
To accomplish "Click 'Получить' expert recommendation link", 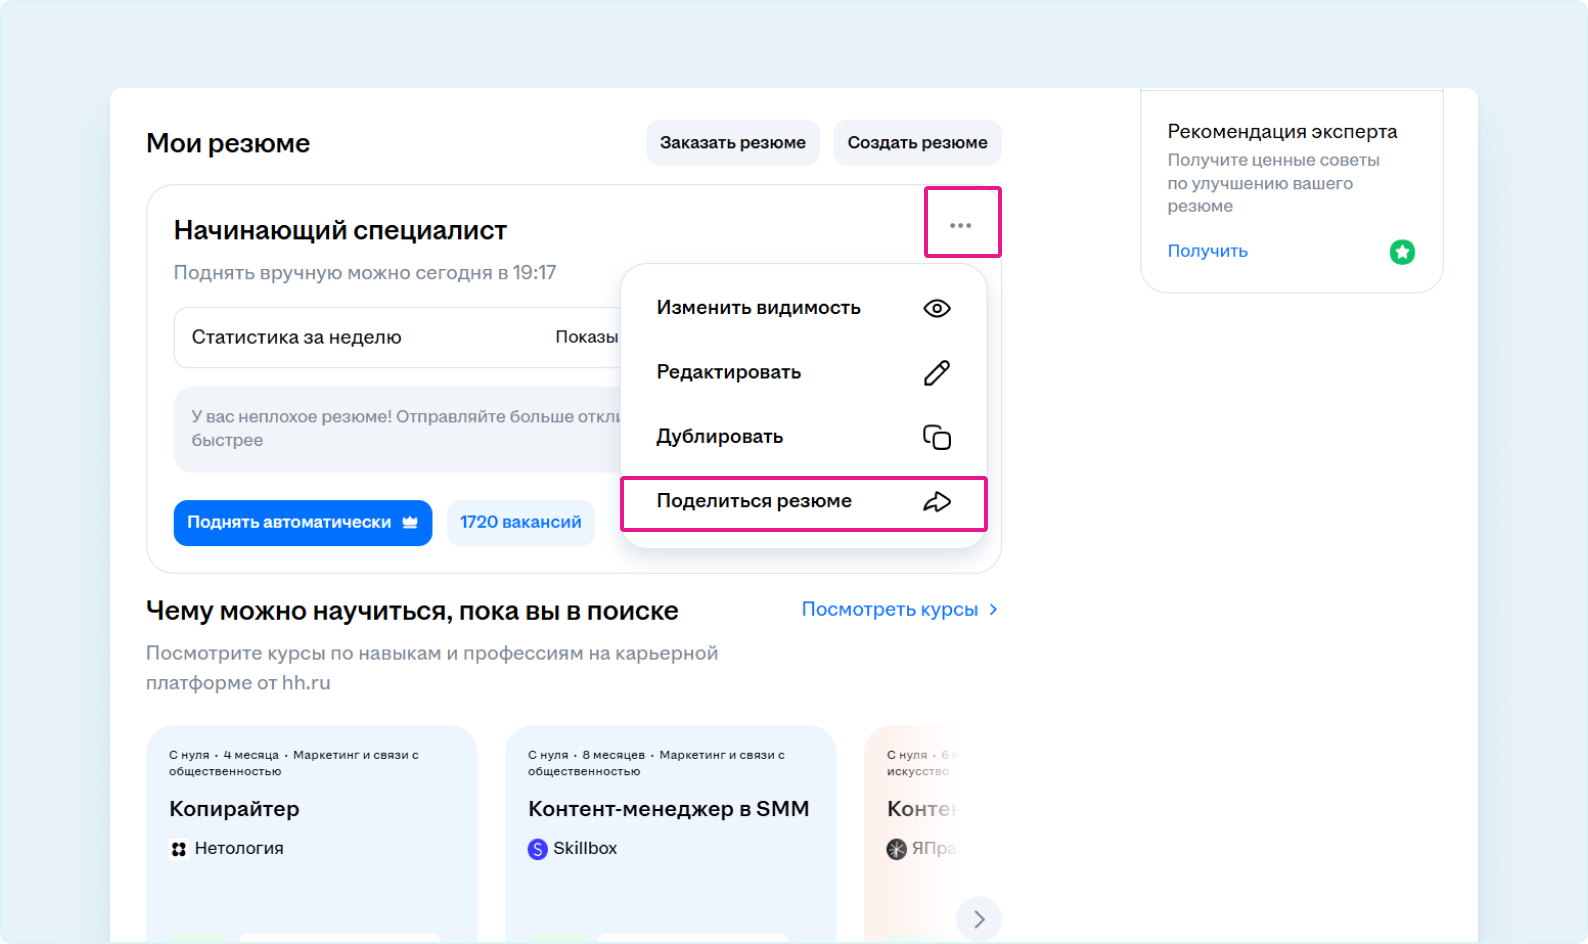I will click(1207, 251).
